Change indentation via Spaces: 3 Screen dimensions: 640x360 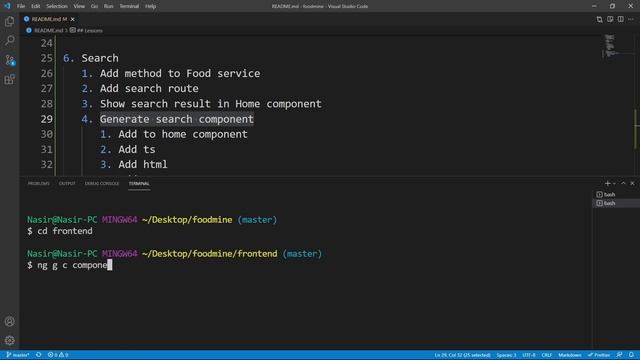[x=506, y=355]
